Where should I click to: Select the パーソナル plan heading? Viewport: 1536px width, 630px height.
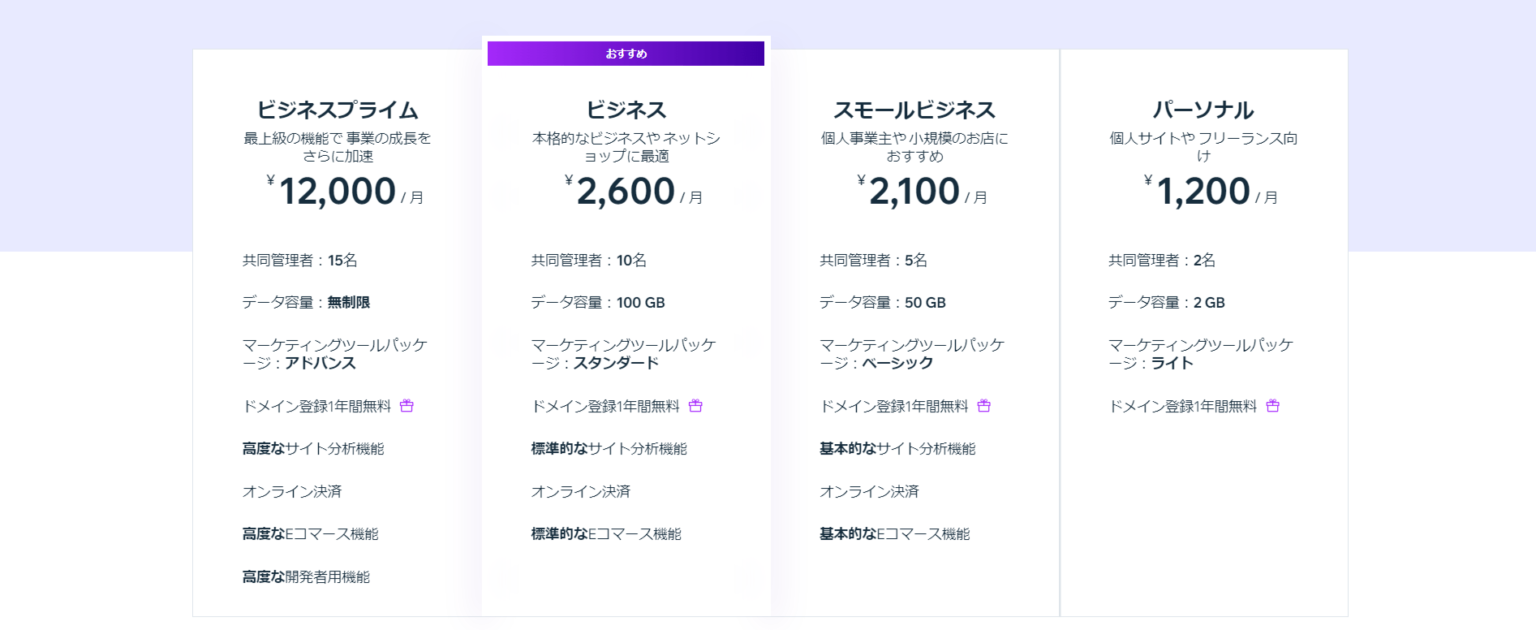(x=1203, y=110)
